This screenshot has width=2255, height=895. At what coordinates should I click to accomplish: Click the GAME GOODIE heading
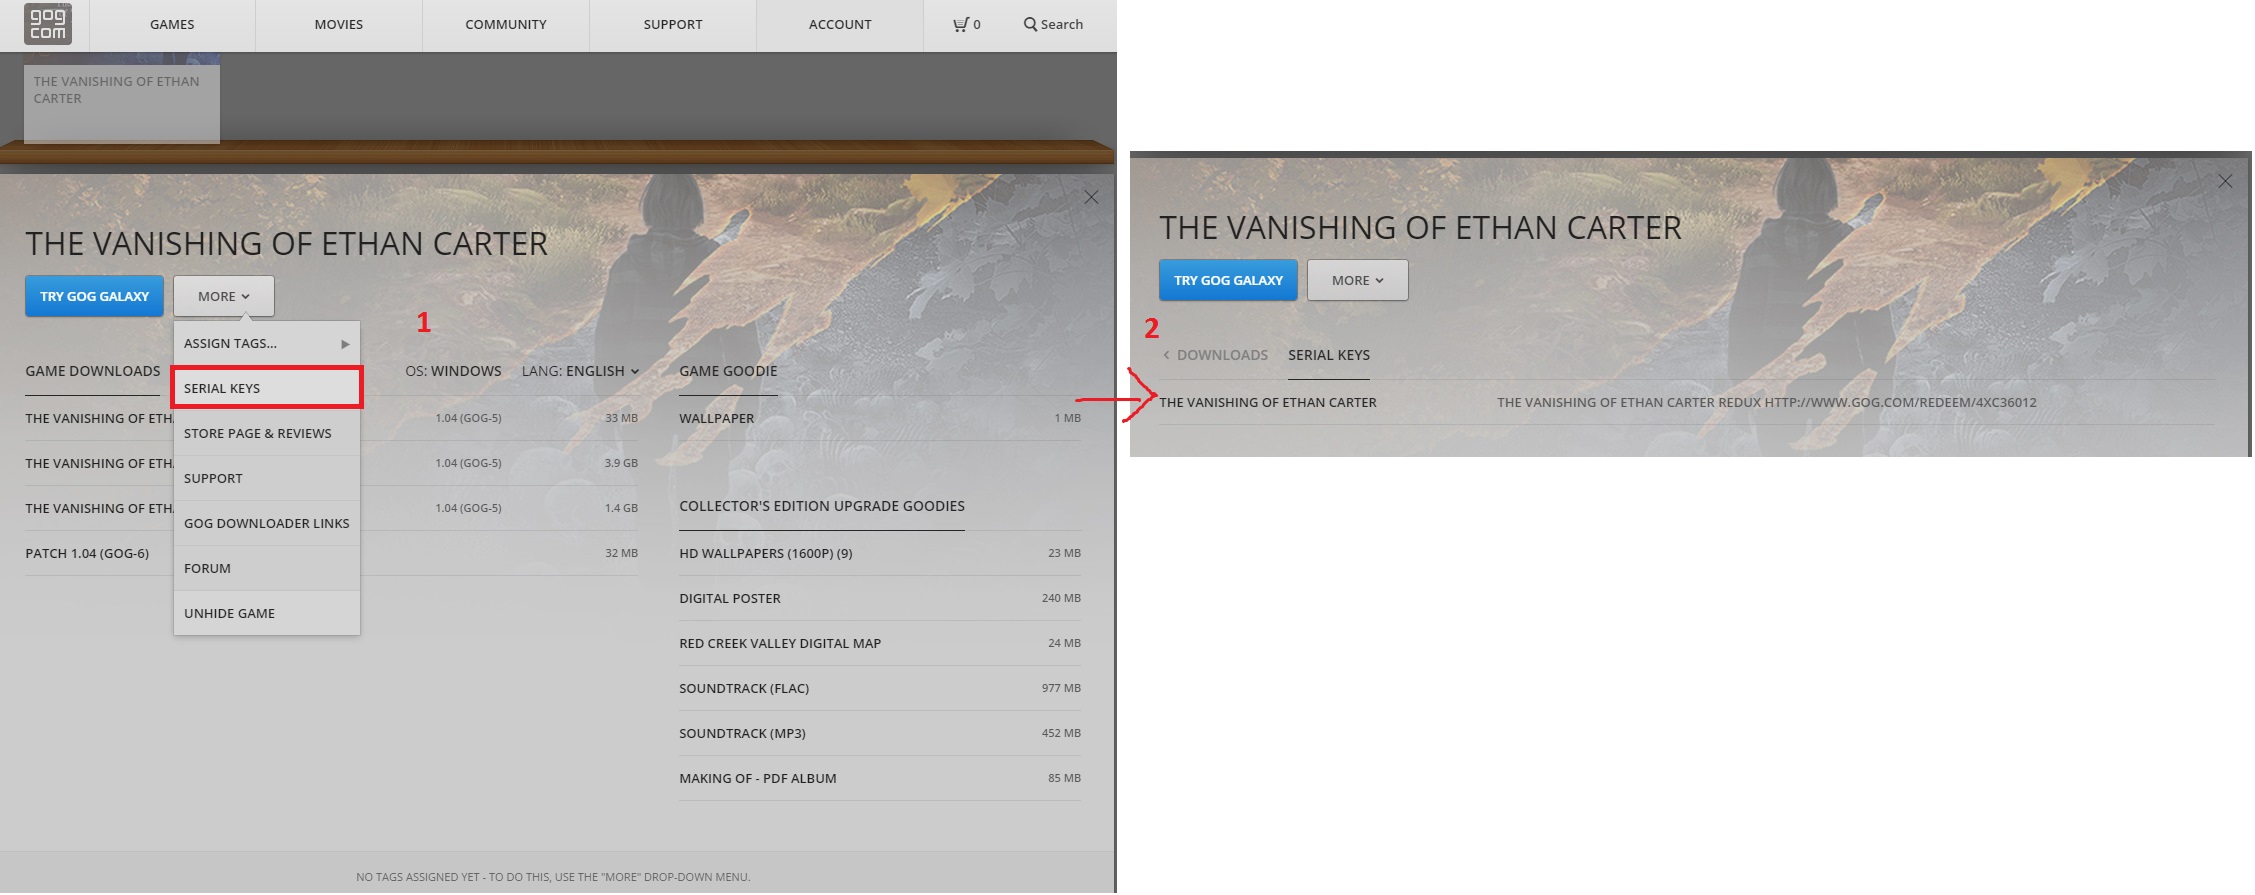[x=728, y=371]
